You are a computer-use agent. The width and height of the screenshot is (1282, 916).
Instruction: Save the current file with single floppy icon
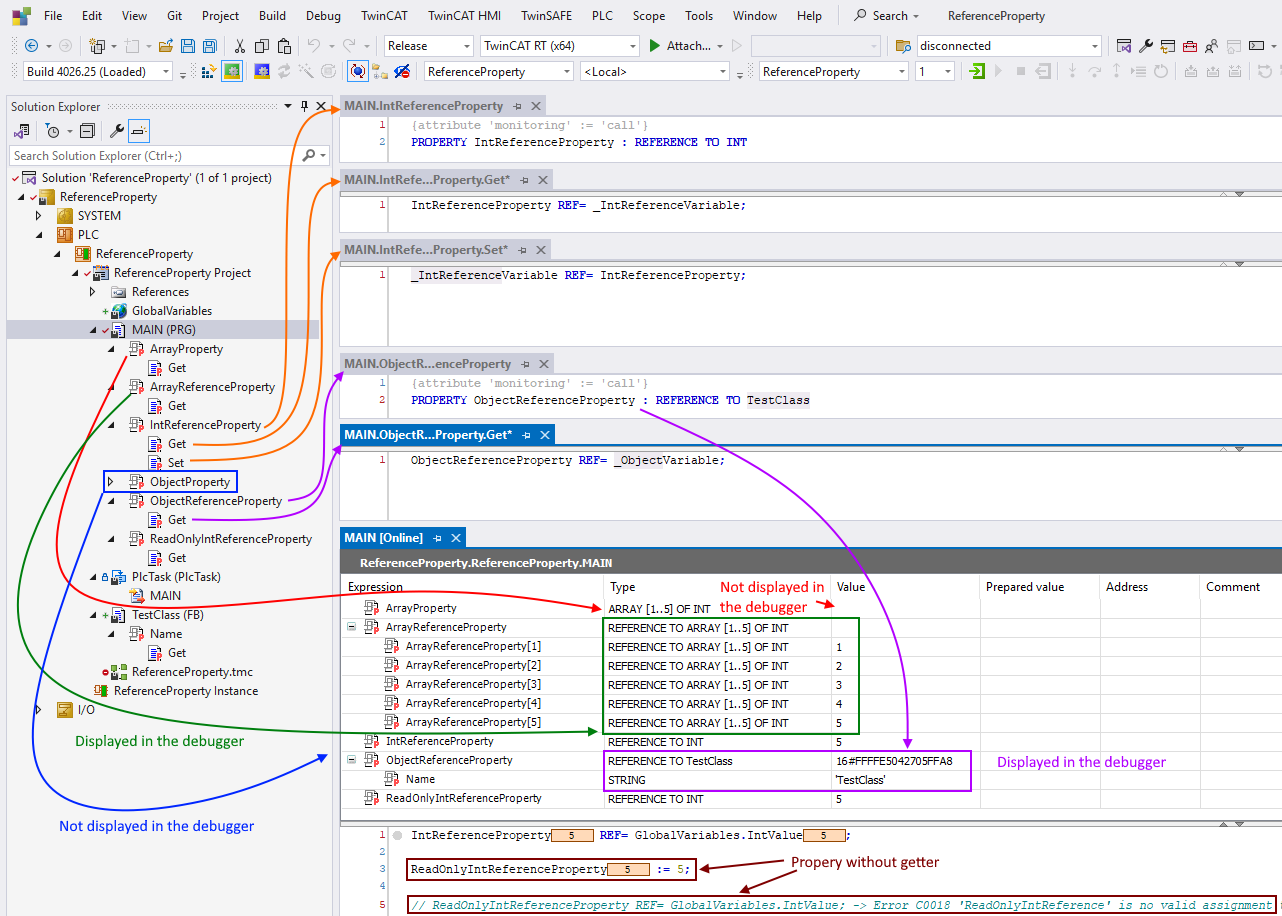188,46
